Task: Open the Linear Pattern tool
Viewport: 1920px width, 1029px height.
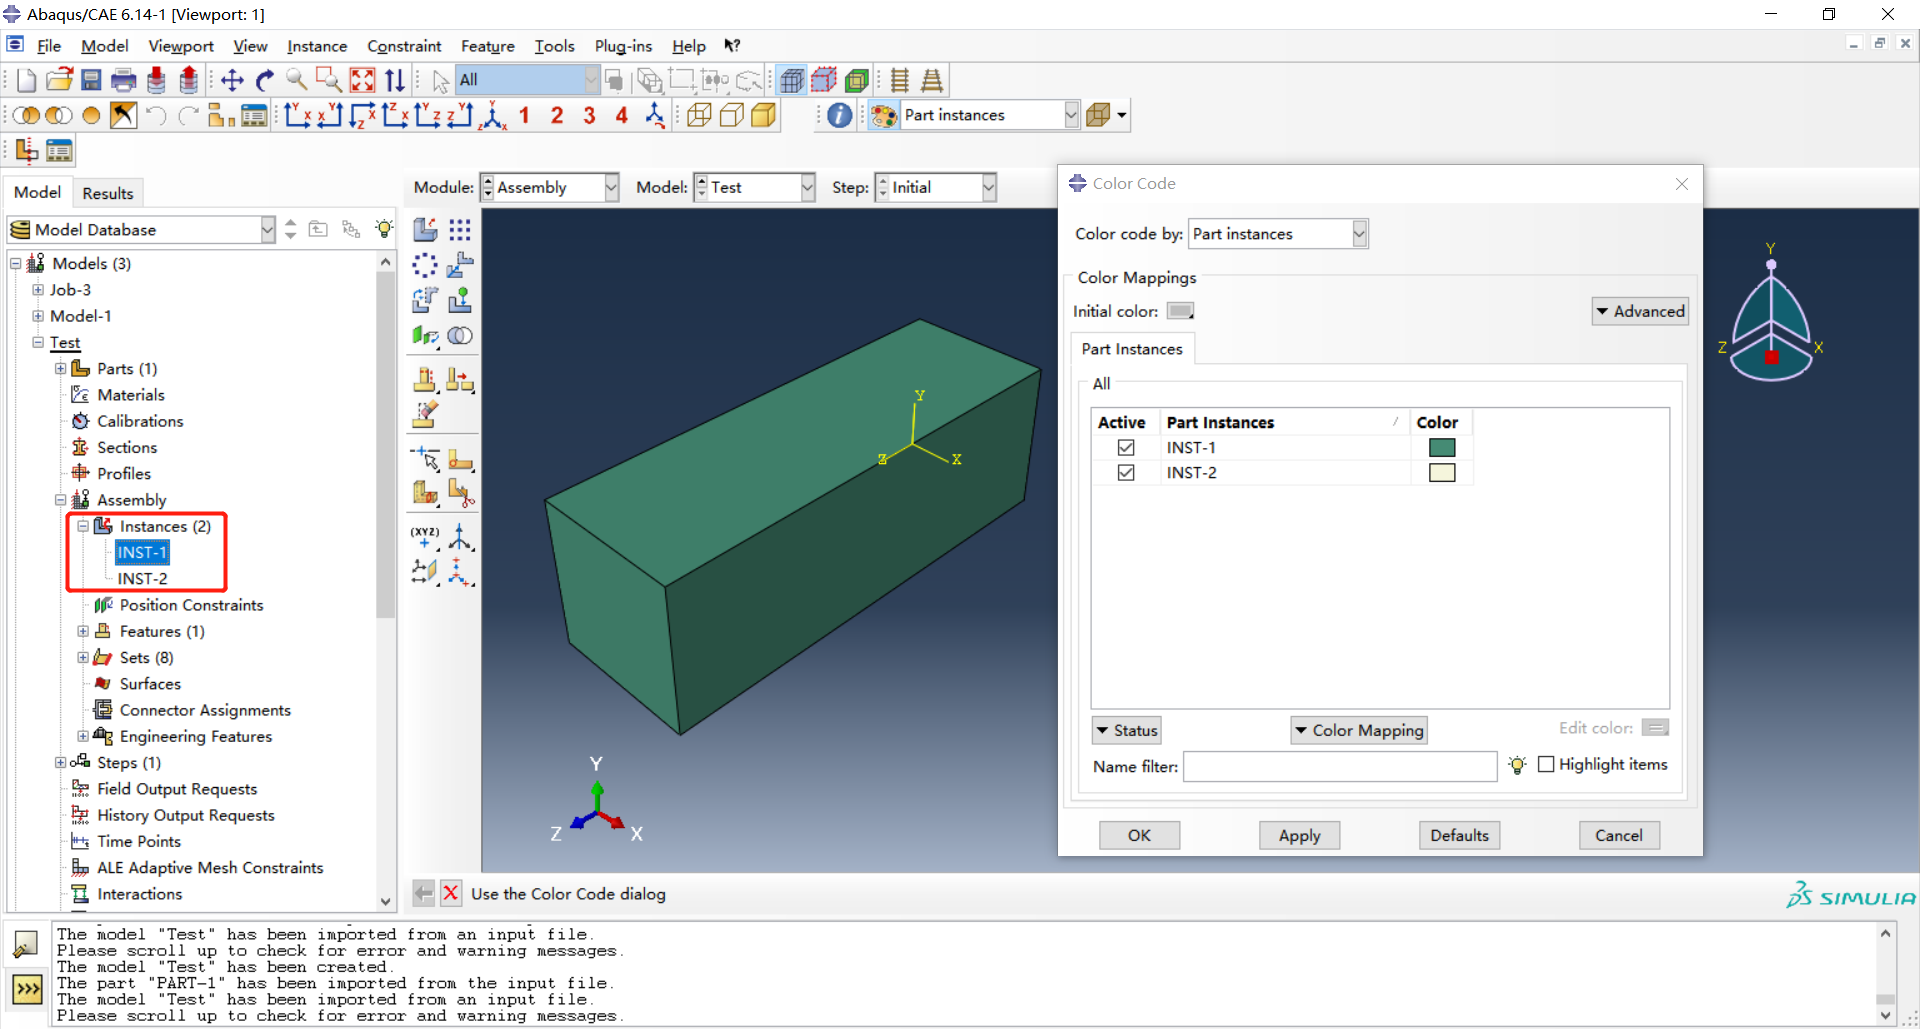Action: point(460,229)
